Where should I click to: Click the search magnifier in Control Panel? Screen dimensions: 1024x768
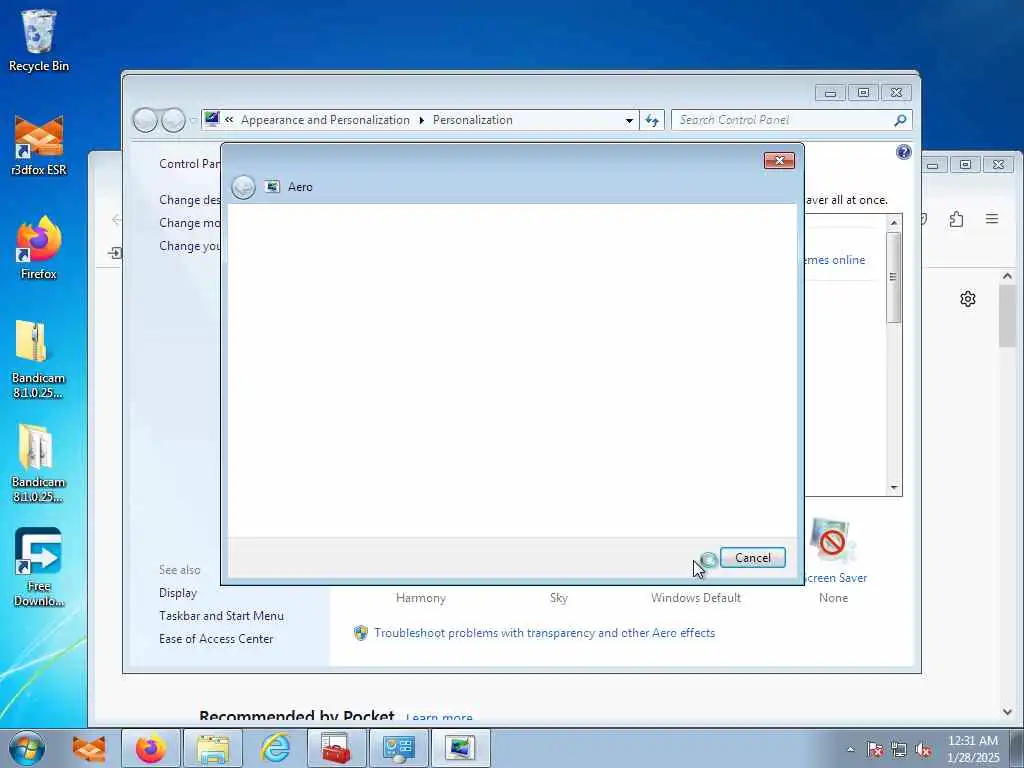point(900,120)
